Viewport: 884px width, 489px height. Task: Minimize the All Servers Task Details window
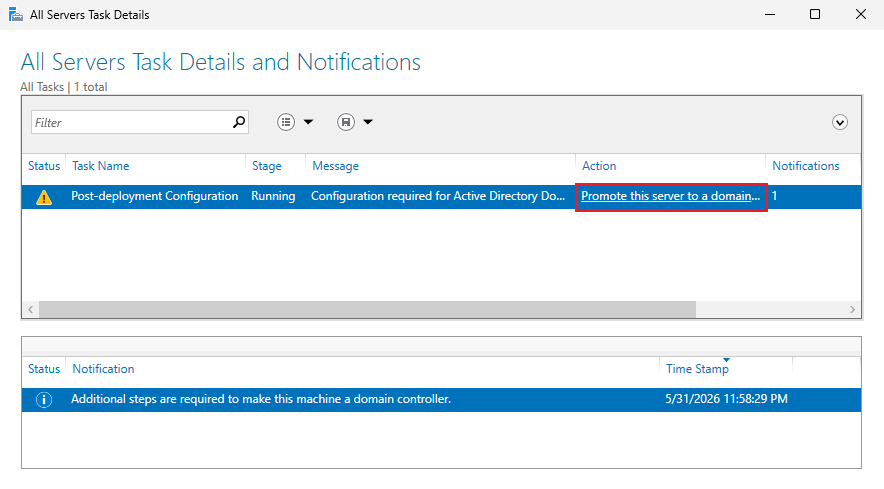[x=770, y=14]
